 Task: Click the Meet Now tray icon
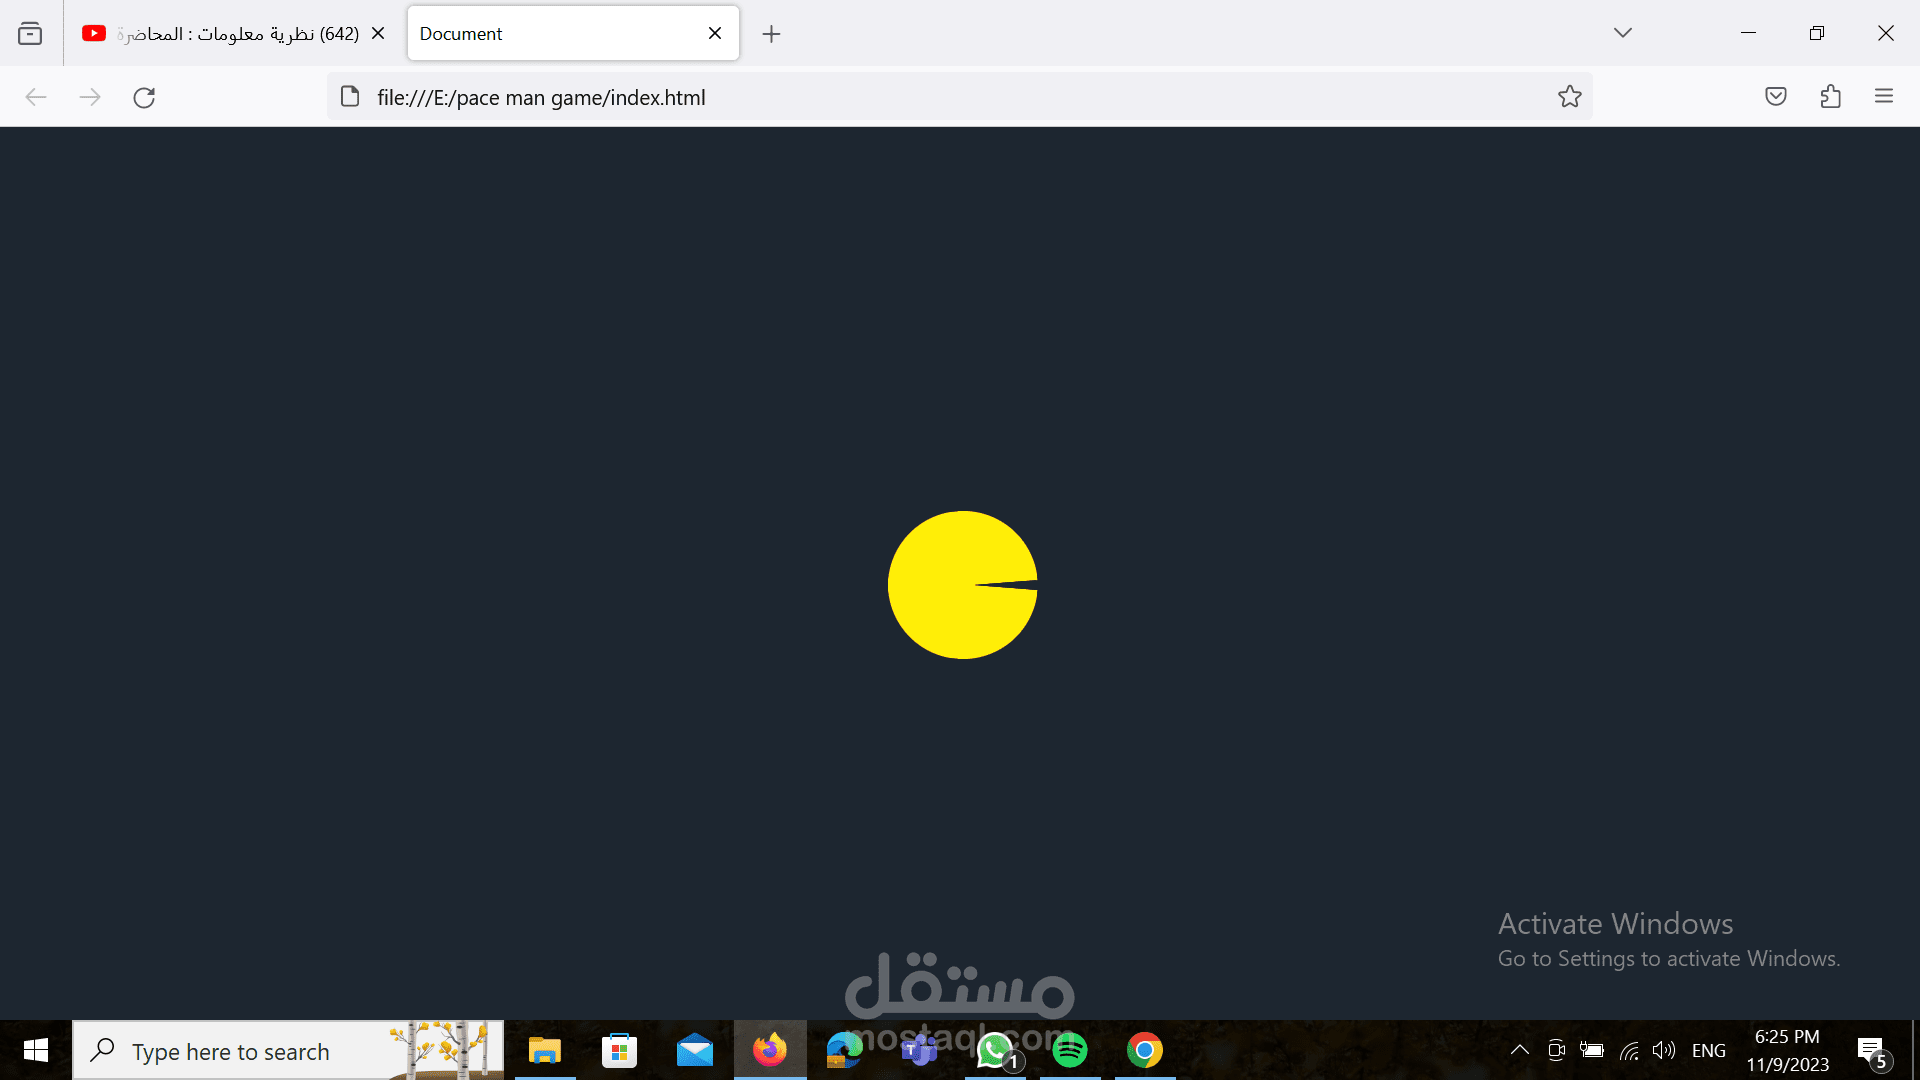click(x=1556, y=1050)
